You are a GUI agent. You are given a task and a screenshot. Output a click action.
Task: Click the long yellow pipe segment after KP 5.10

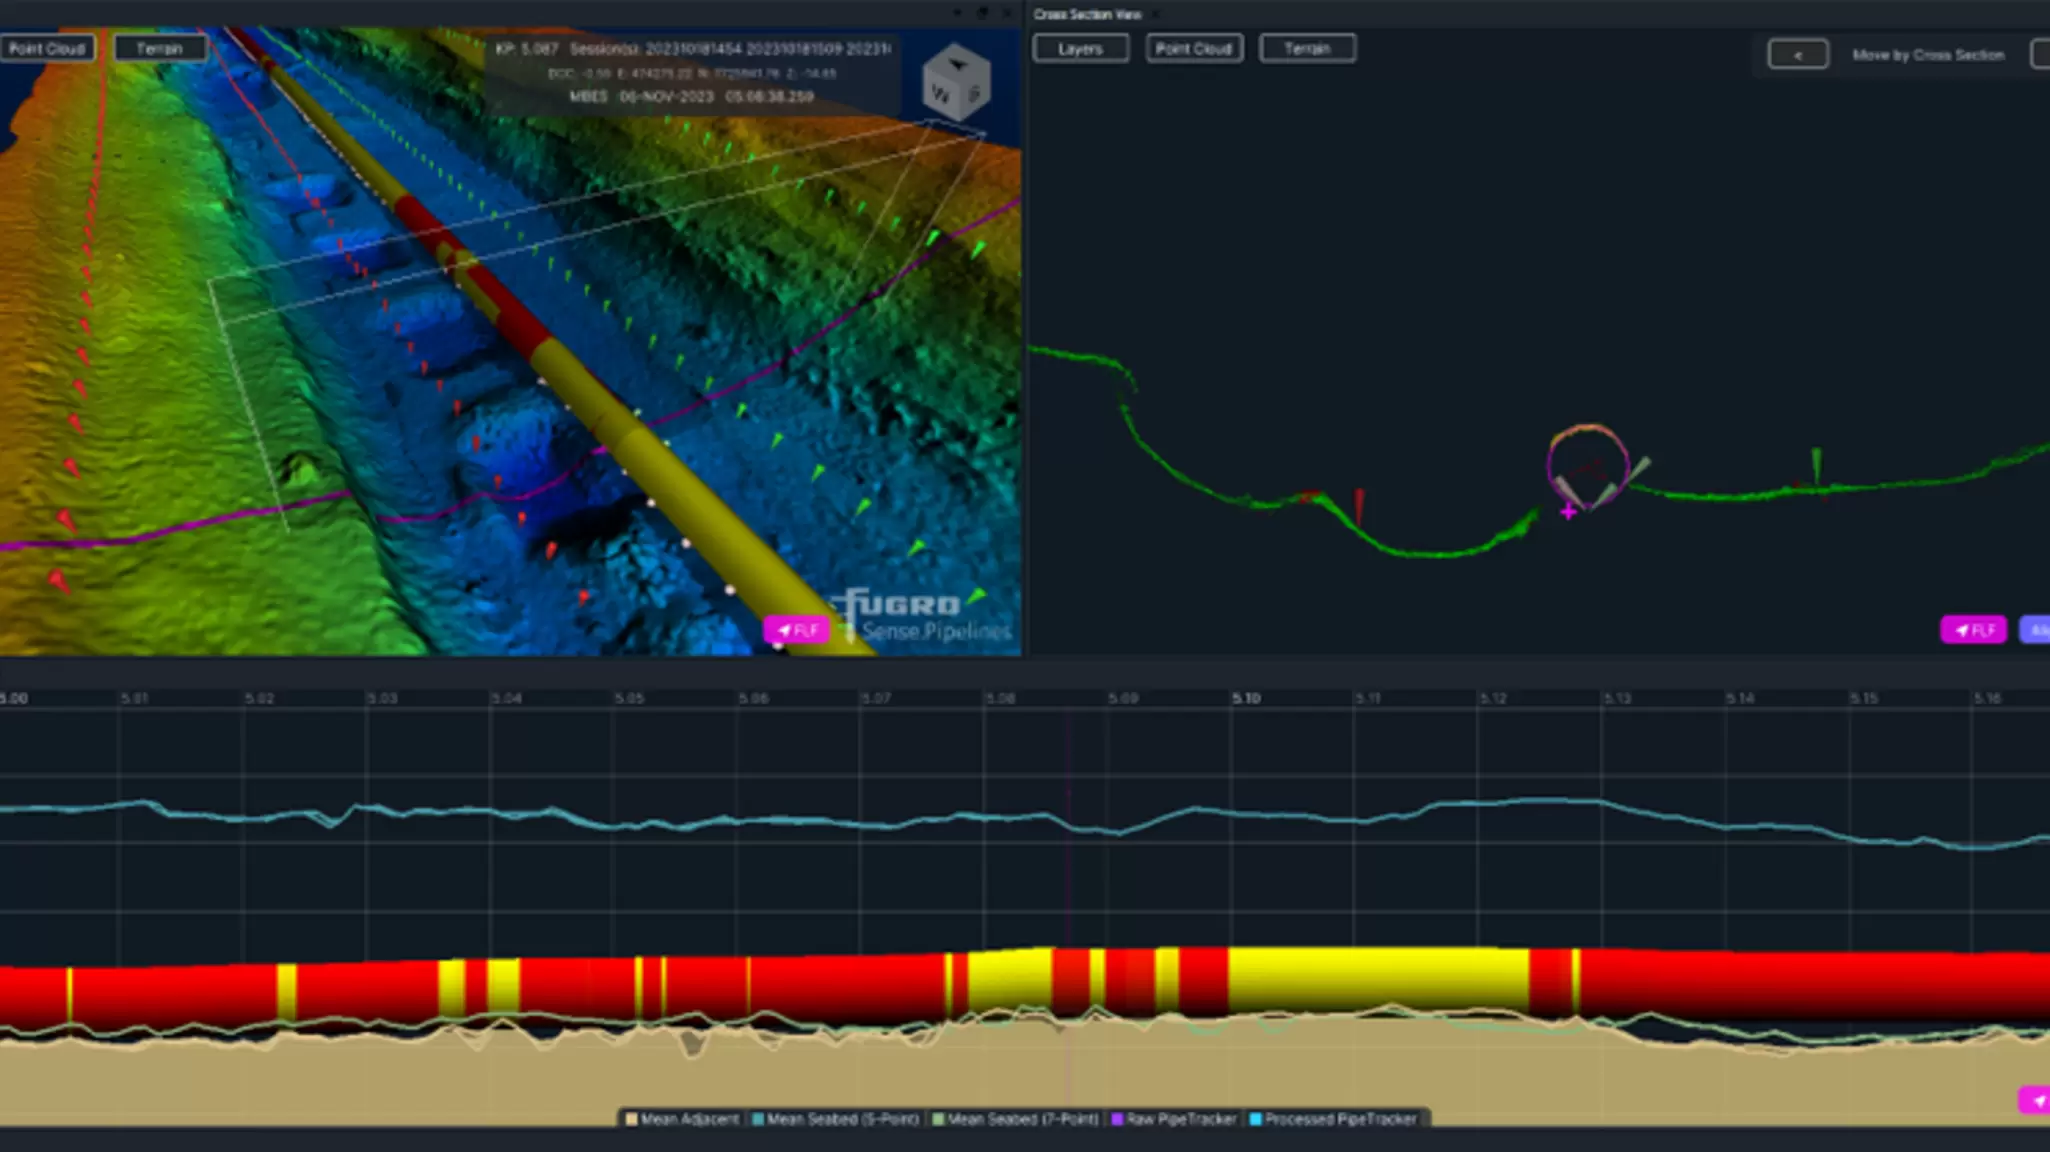(x=1378, y=981)
